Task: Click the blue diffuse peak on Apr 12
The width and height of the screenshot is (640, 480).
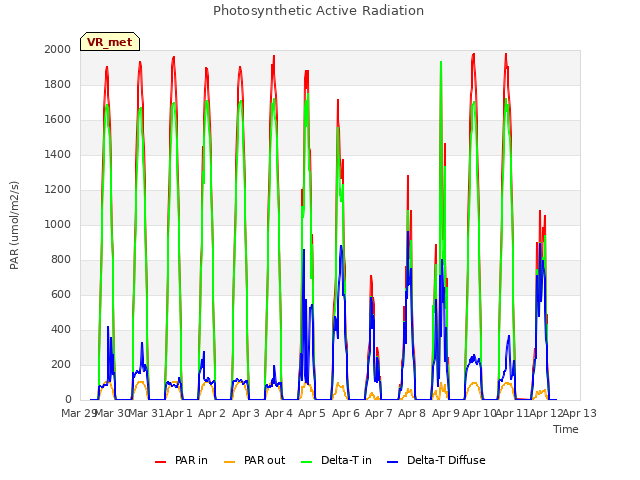Action: [540, 244]
